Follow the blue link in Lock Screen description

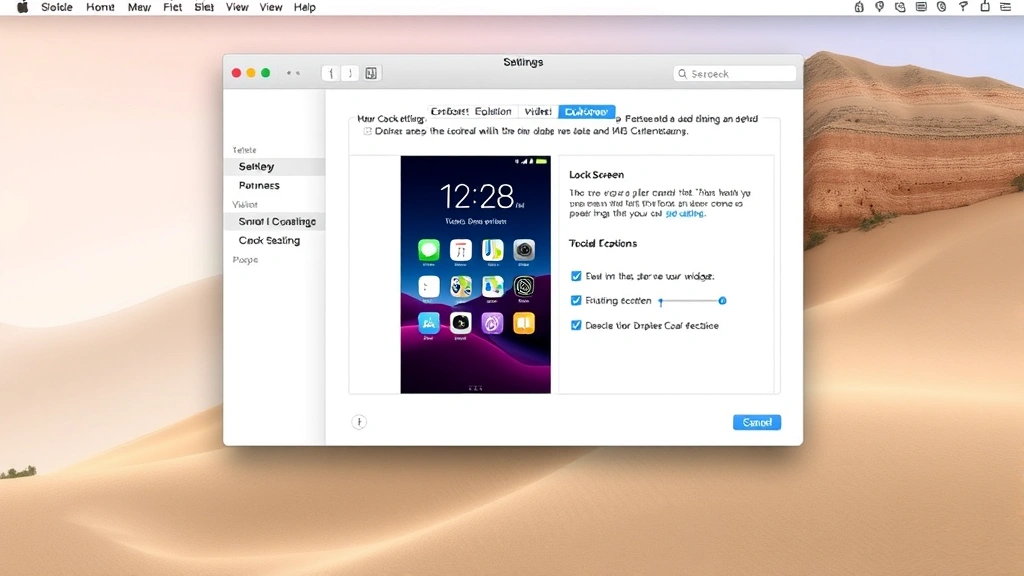coord(685,213)
